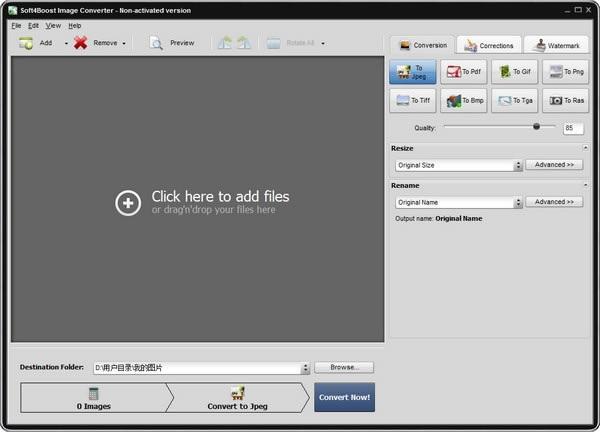Click the Preview toolbar button
The width and height of the screenshot is (600, 432).
pyautogui.click(x=172, y=43)
